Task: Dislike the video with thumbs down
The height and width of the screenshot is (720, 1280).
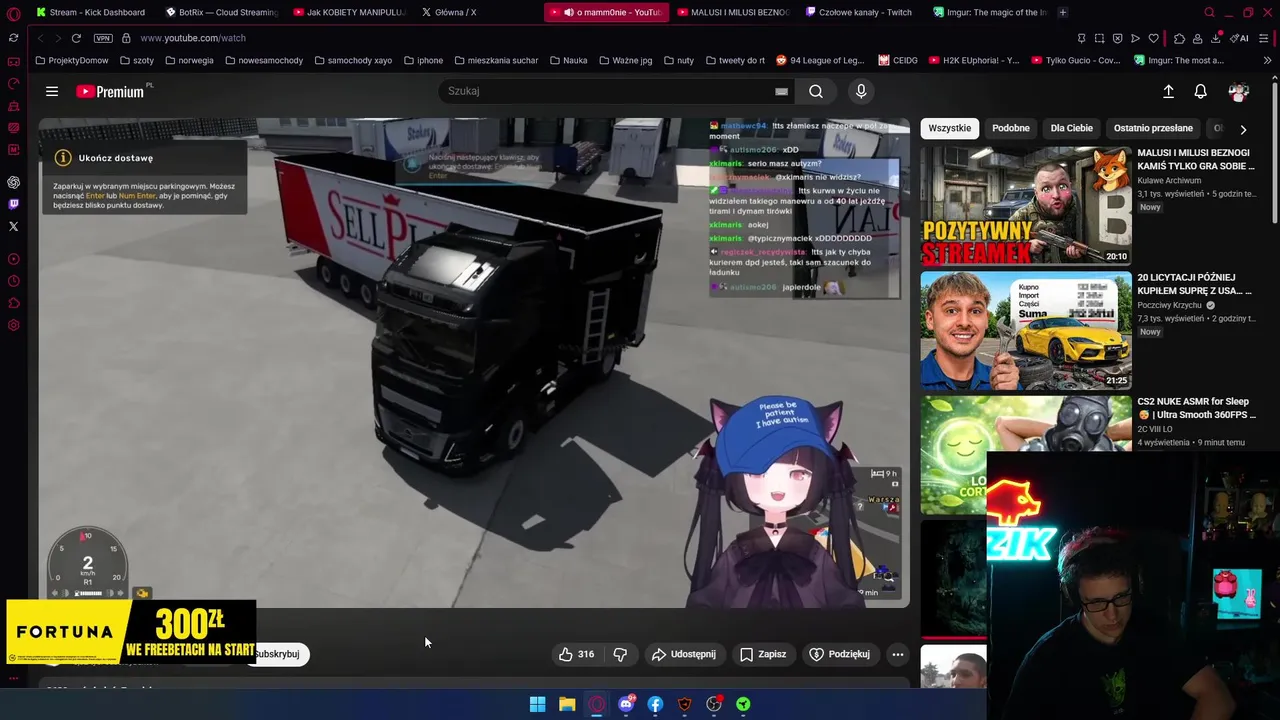Action: tap(620, 654)
